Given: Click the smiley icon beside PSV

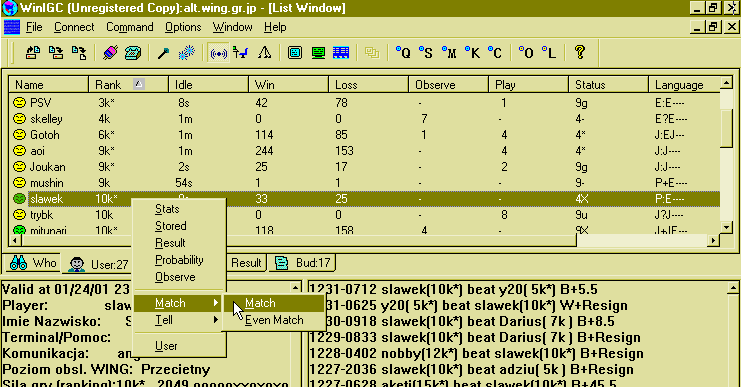Looking at the screenshot, I should click(x=19, y=103).
